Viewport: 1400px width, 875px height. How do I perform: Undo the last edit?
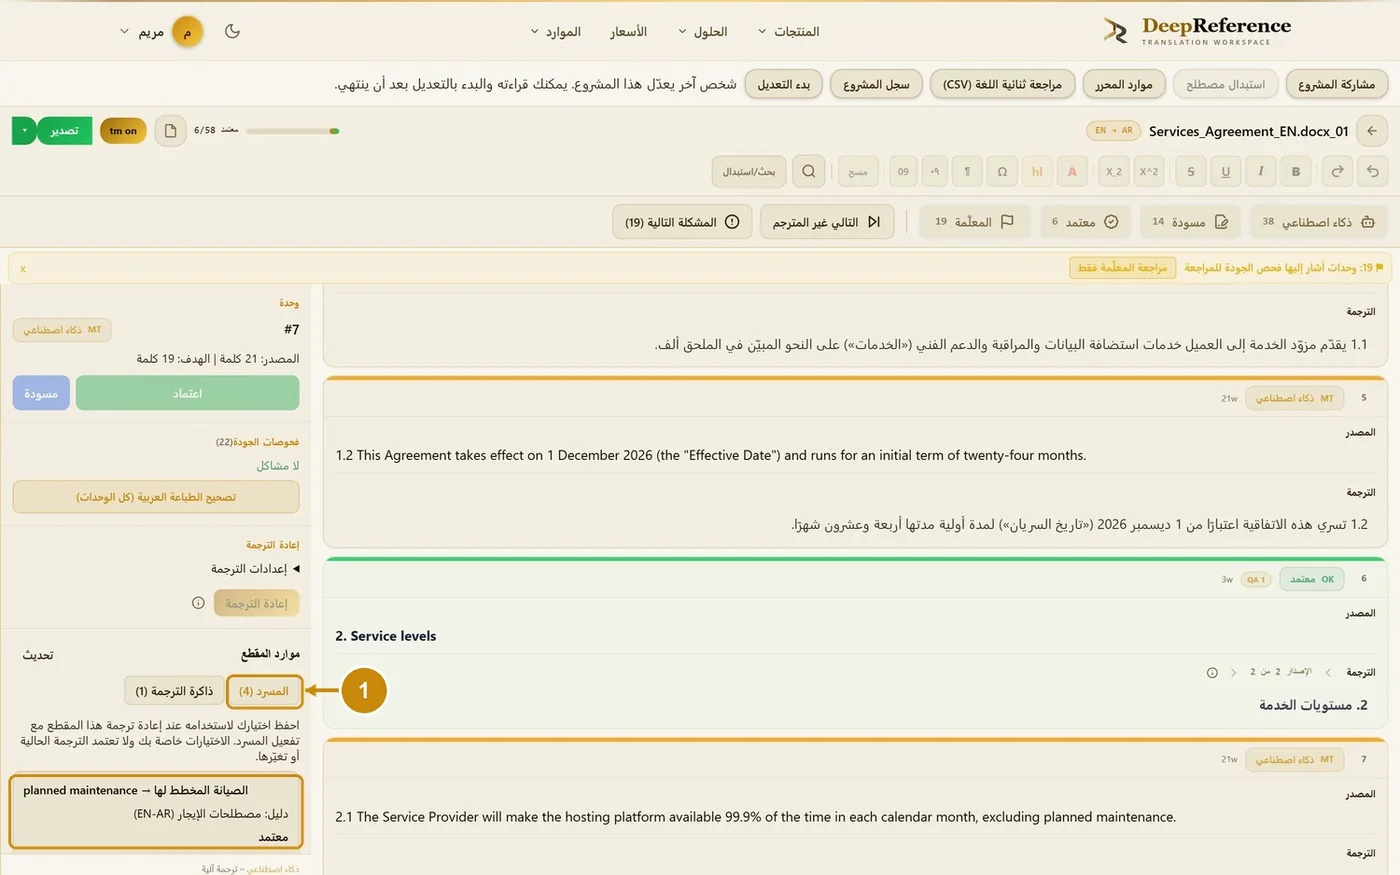(x=1372, y=172)
